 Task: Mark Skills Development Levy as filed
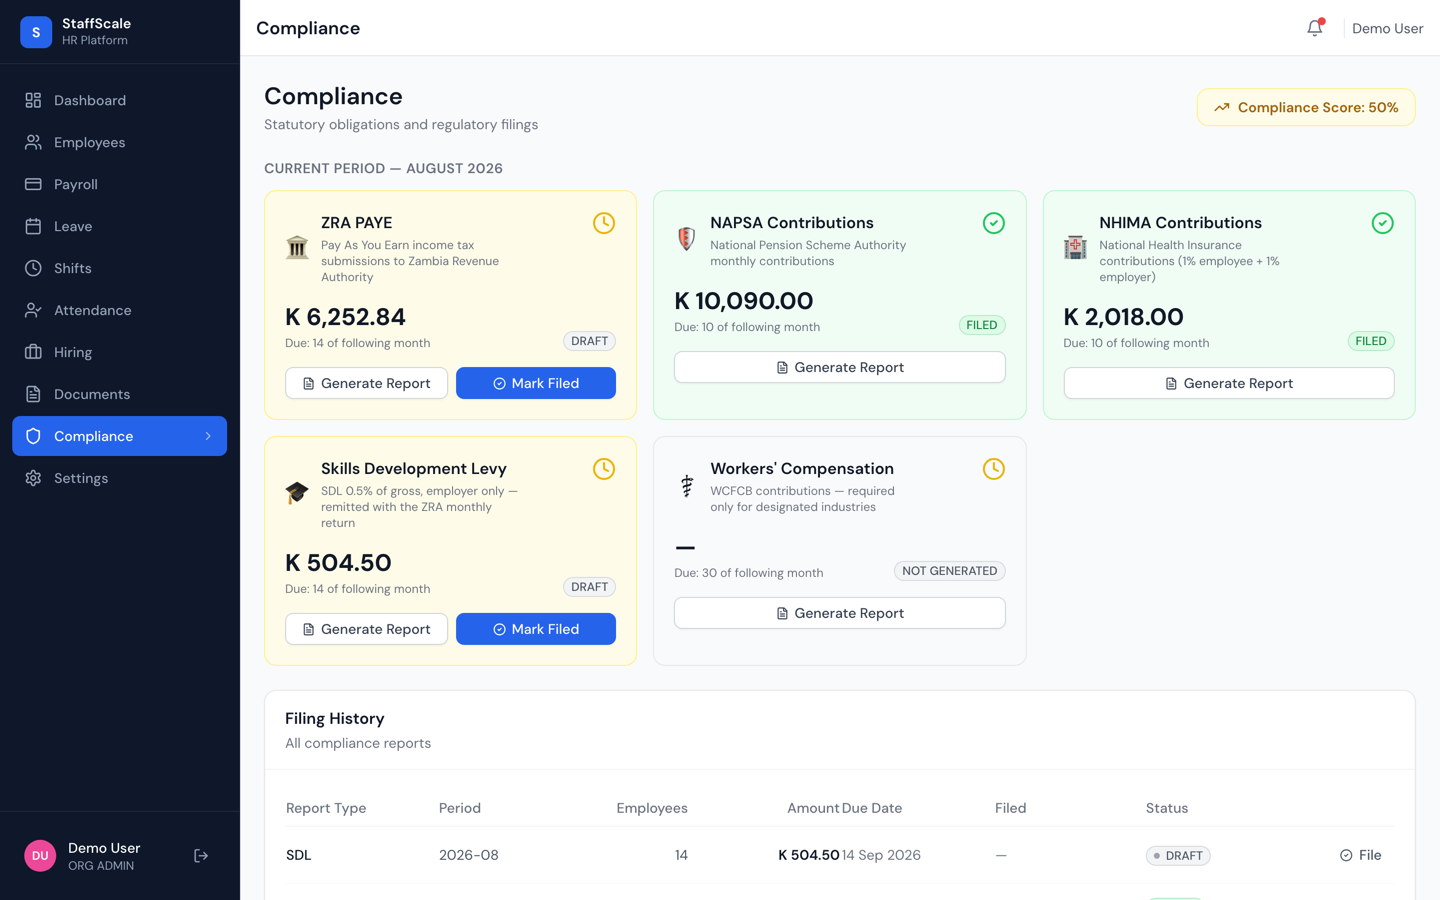tap(536, 629)
